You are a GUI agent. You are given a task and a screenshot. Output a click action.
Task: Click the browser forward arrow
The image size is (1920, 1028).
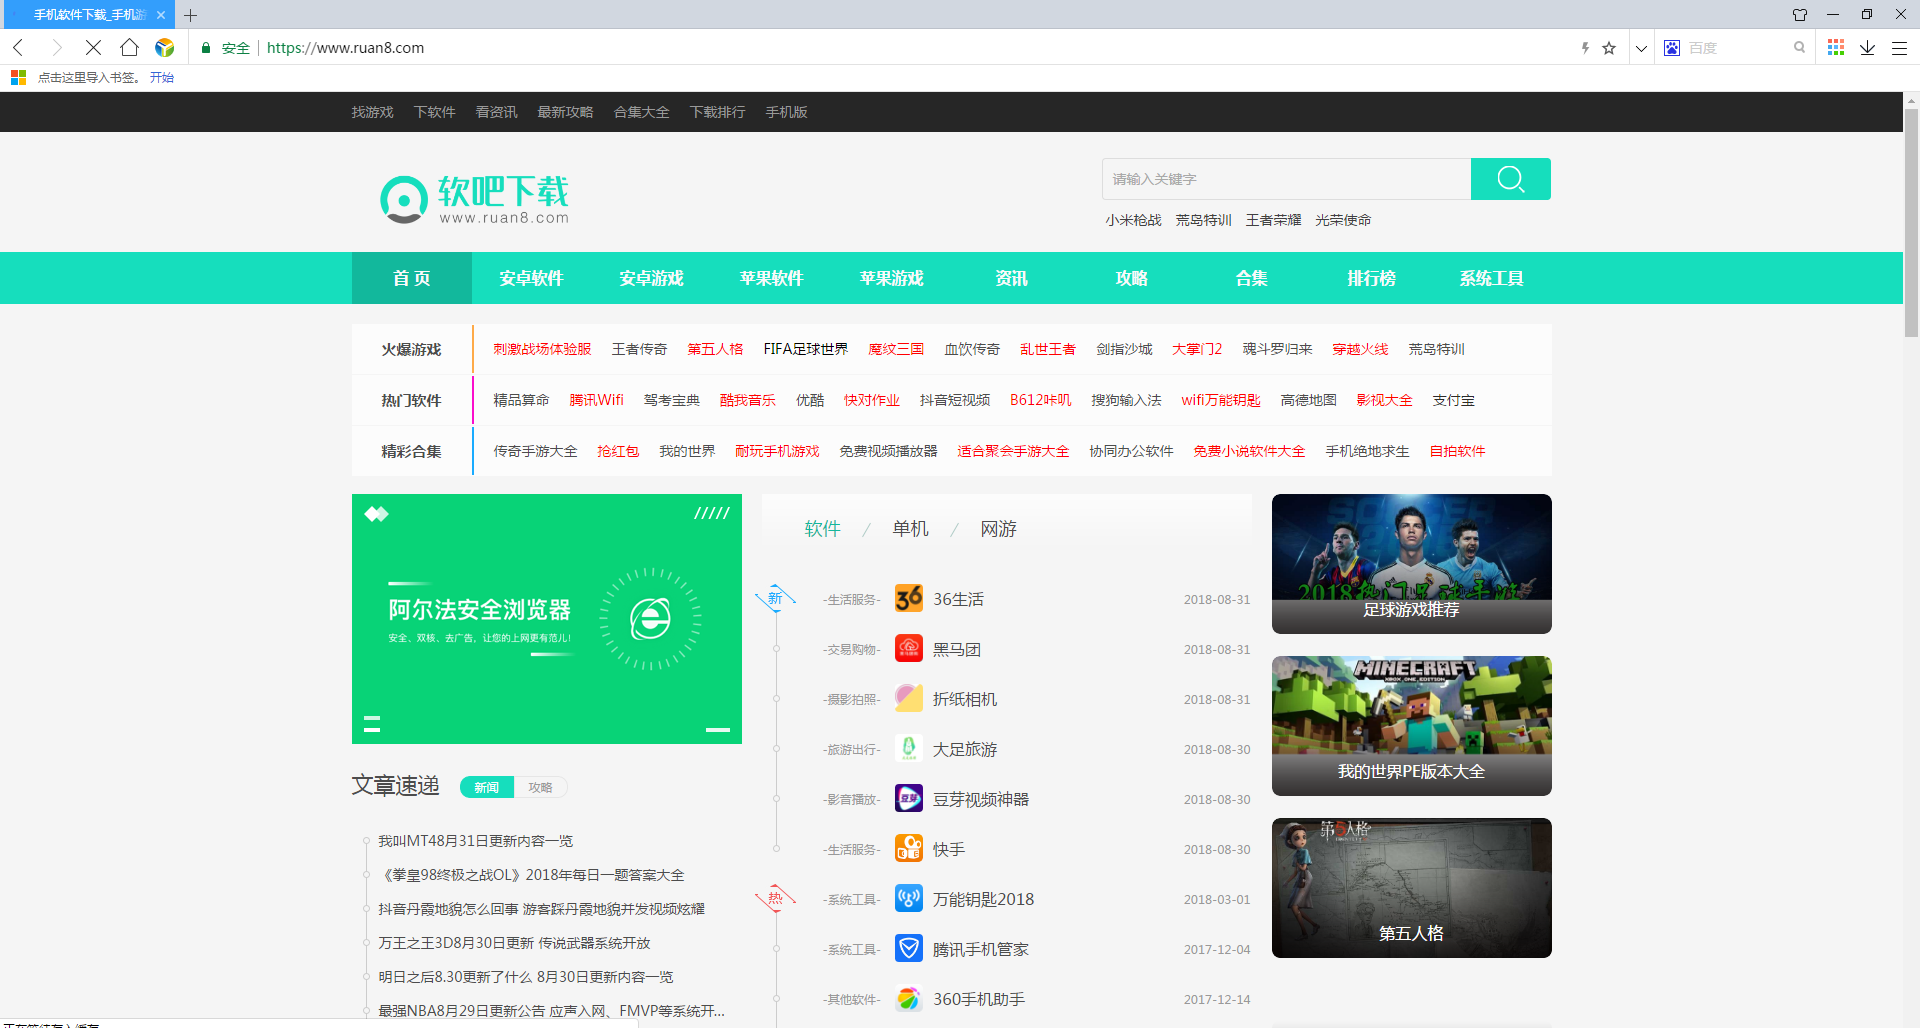56,47
